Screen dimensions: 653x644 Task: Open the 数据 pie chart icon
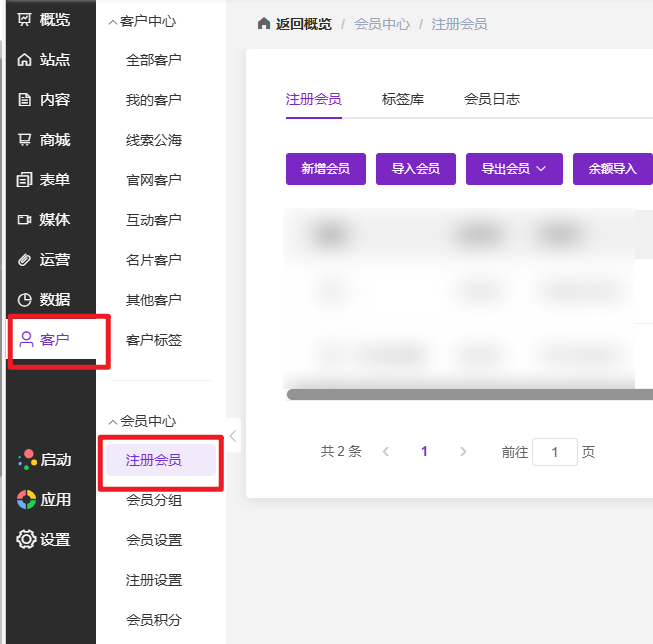(25, 300)
